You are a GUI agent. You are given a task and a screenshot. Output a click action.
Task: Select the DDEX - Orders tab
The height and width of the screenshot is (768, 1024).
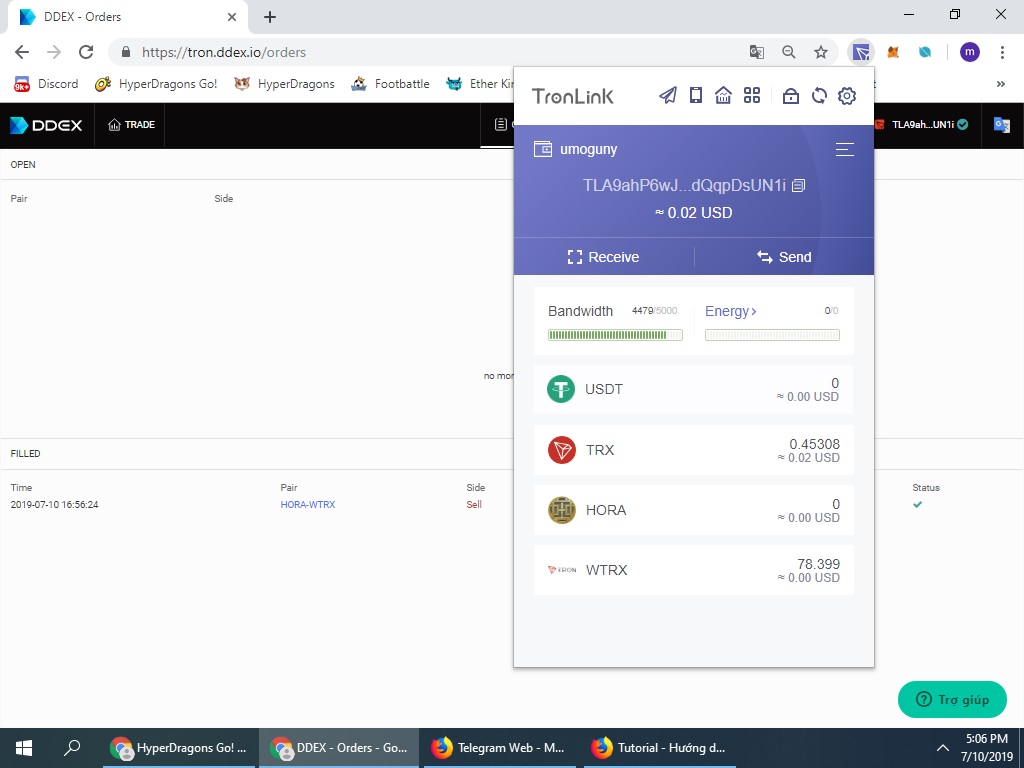[128, 17]
